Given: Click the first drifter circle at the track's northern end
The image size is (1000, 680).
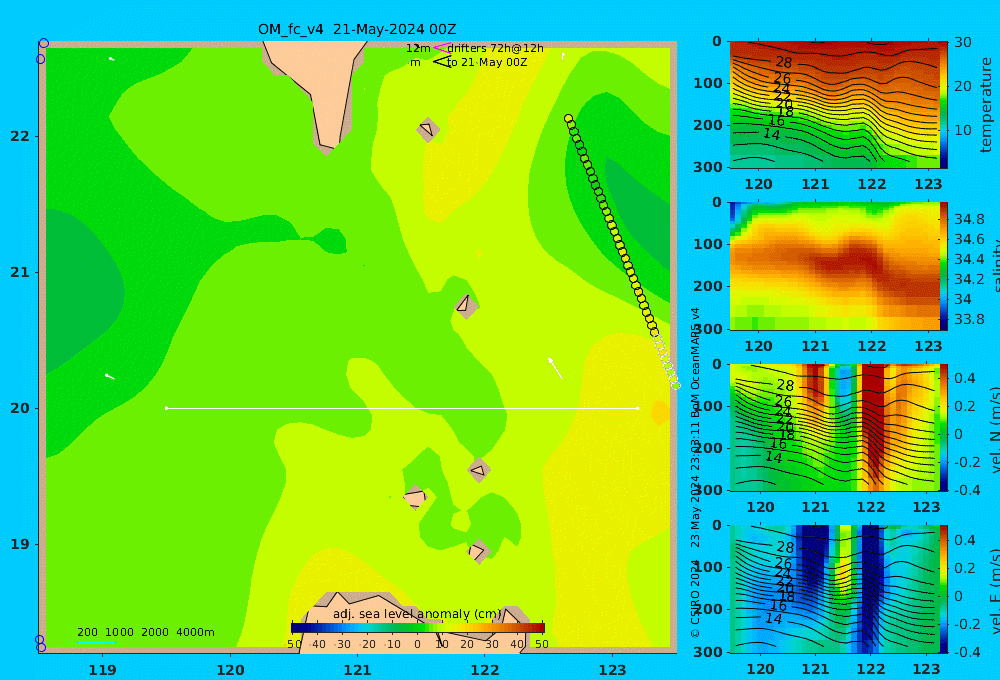Looking at the screenshot, I should click(568, 119).
